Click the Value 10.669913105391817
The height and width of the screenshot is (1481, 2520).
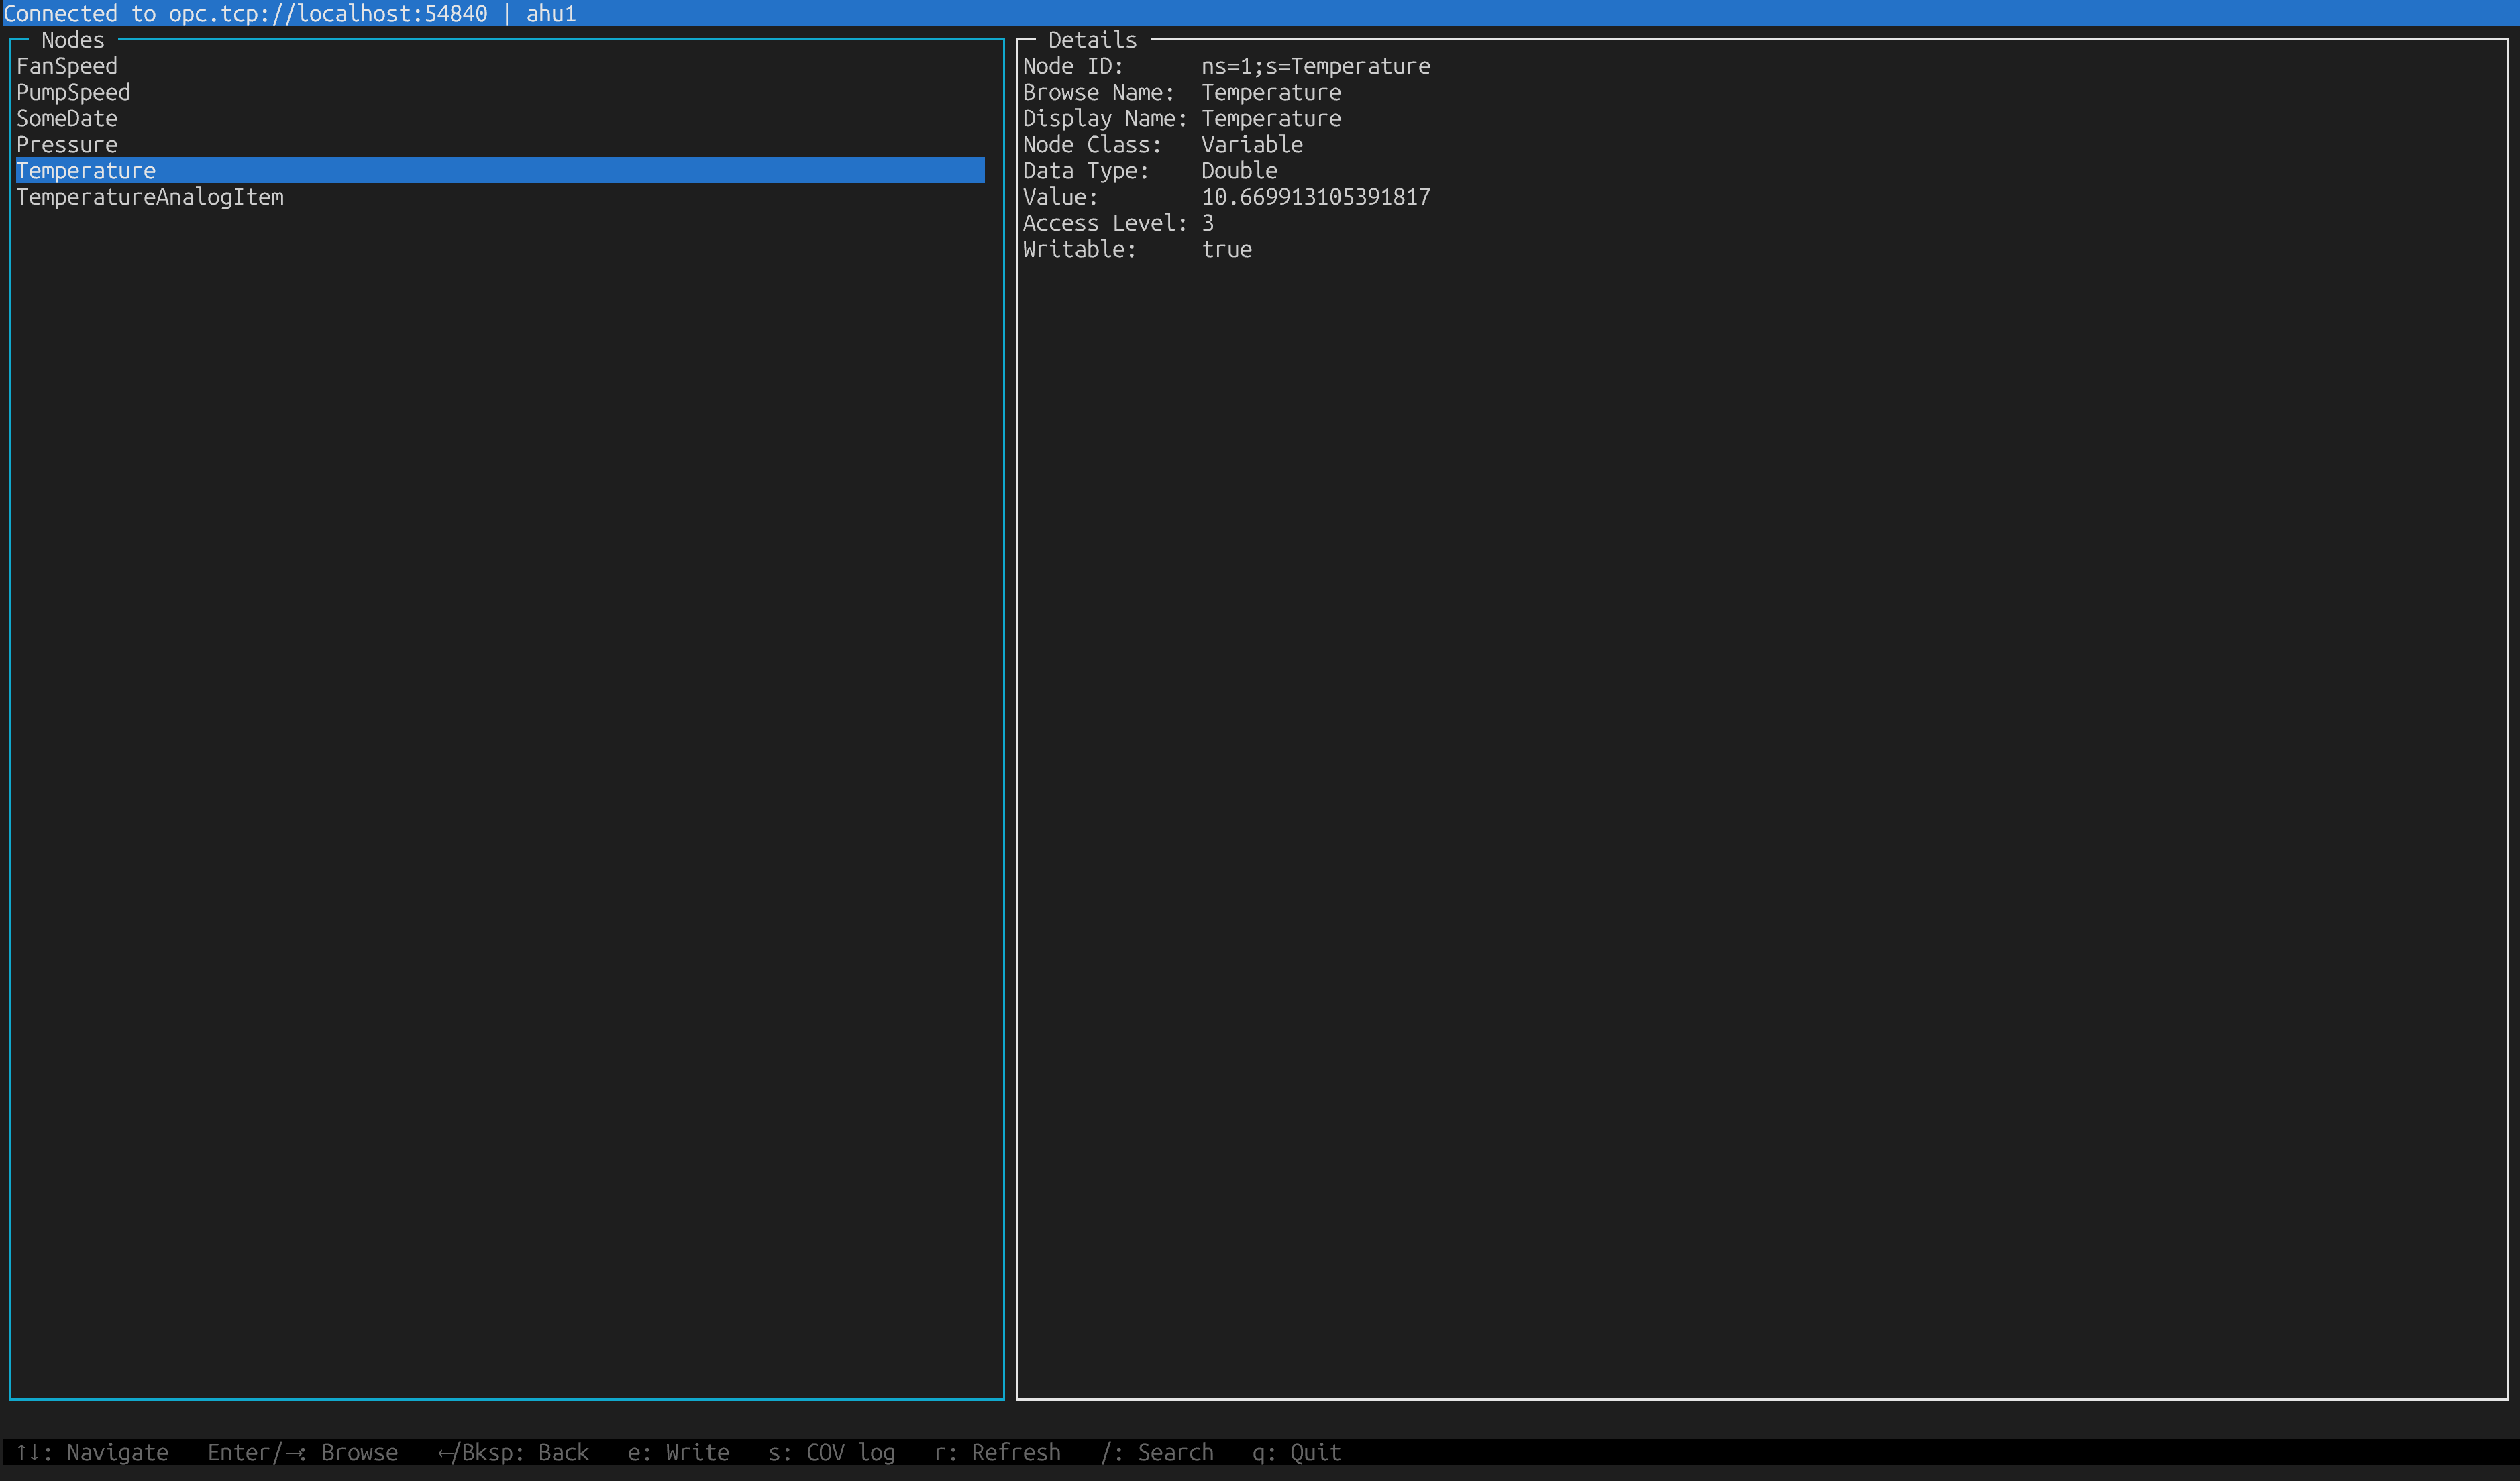coord(1316,197)
